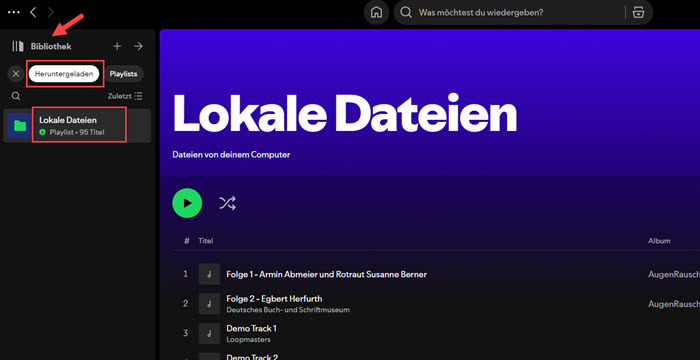Open the Zuletzt sort dropdown
The height and width of the screenshot is (360, 700).
point(125,96)
